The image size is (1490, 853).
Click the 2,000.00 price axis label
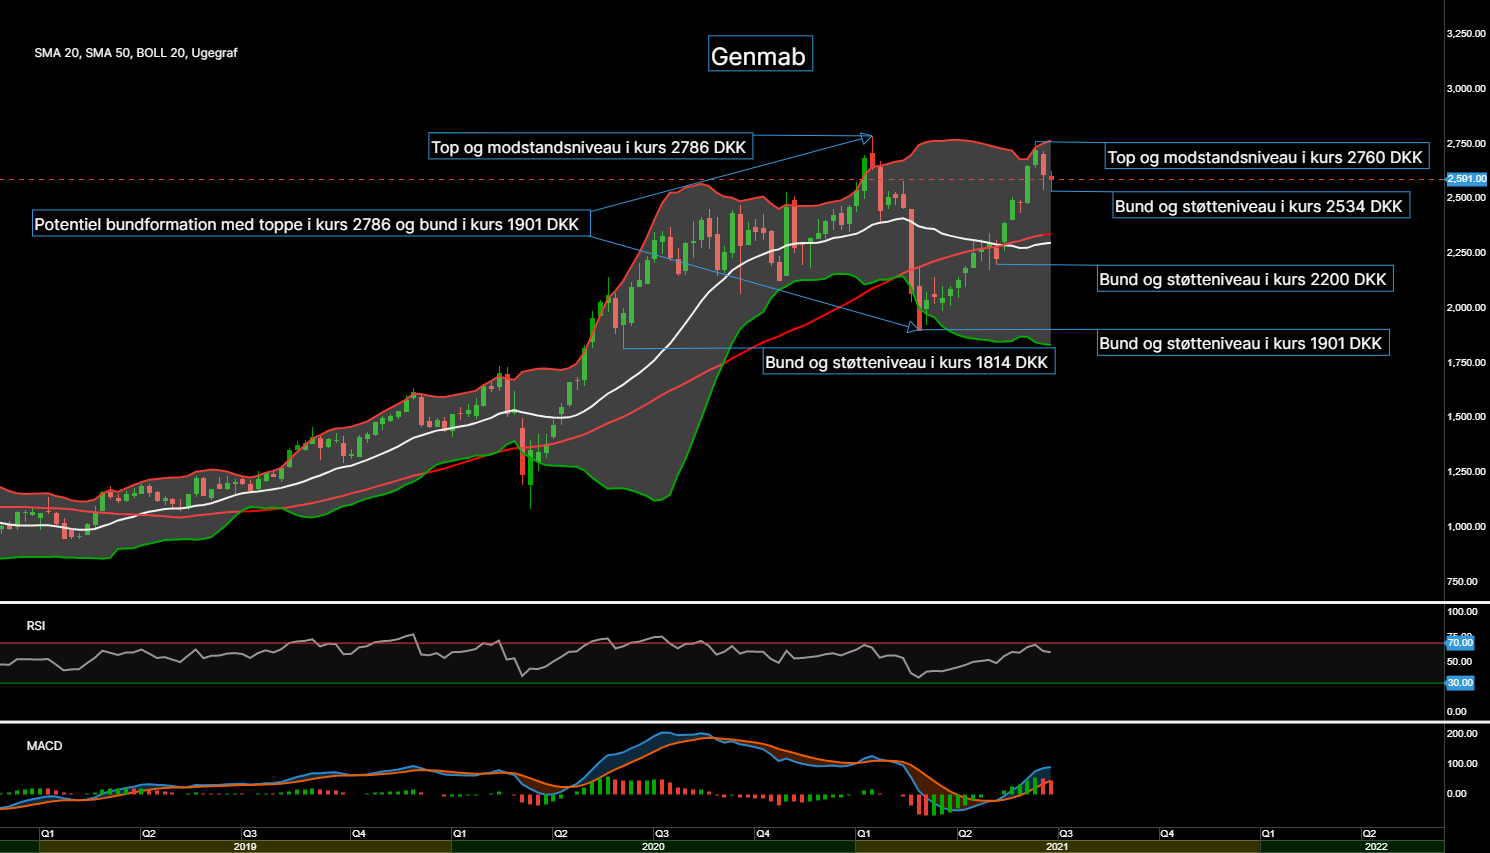[x=1466, y=308]
